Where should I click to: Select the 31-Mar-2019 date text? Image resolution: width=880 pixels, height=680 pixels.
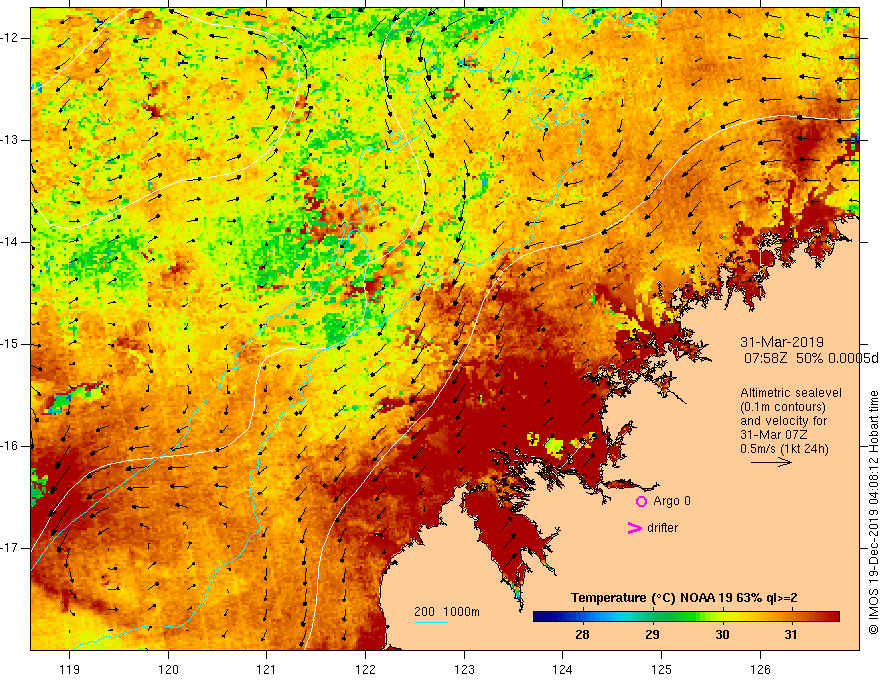pos(782,342)
